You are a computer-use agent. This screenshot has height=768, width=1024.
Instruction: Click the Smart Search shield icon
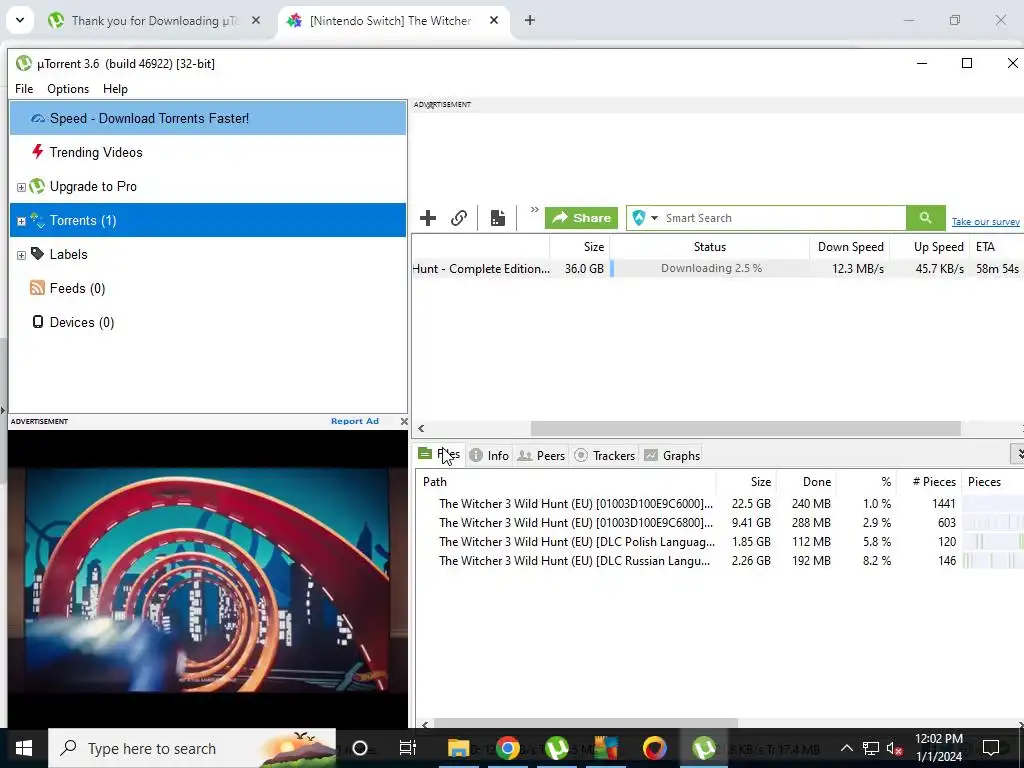tap(639, 217)
